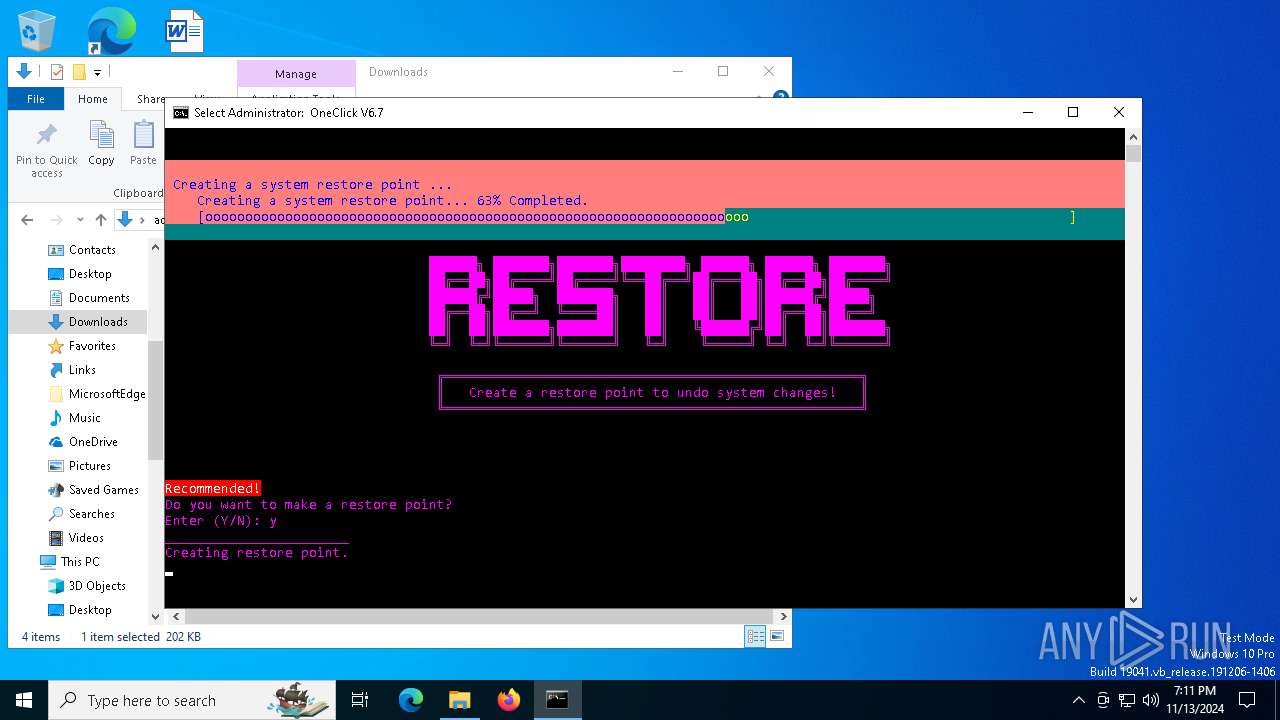Open the Recycle Bin desktop icon
The height and width of the screenshot is (720, 1280).
(x=37, y=30)
